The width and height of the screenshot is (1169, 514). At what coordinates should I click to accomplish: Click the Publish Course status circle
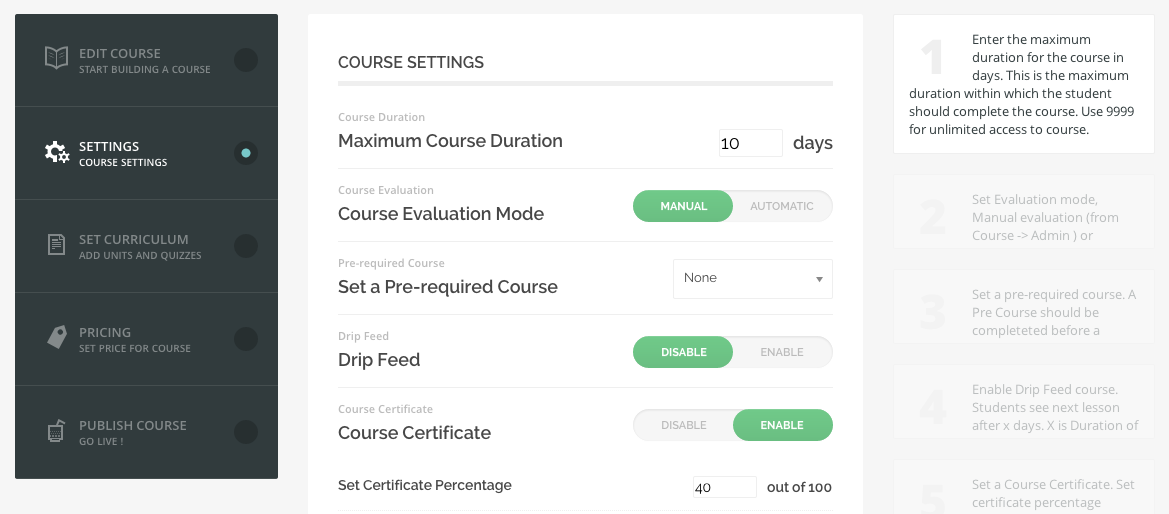246,431
